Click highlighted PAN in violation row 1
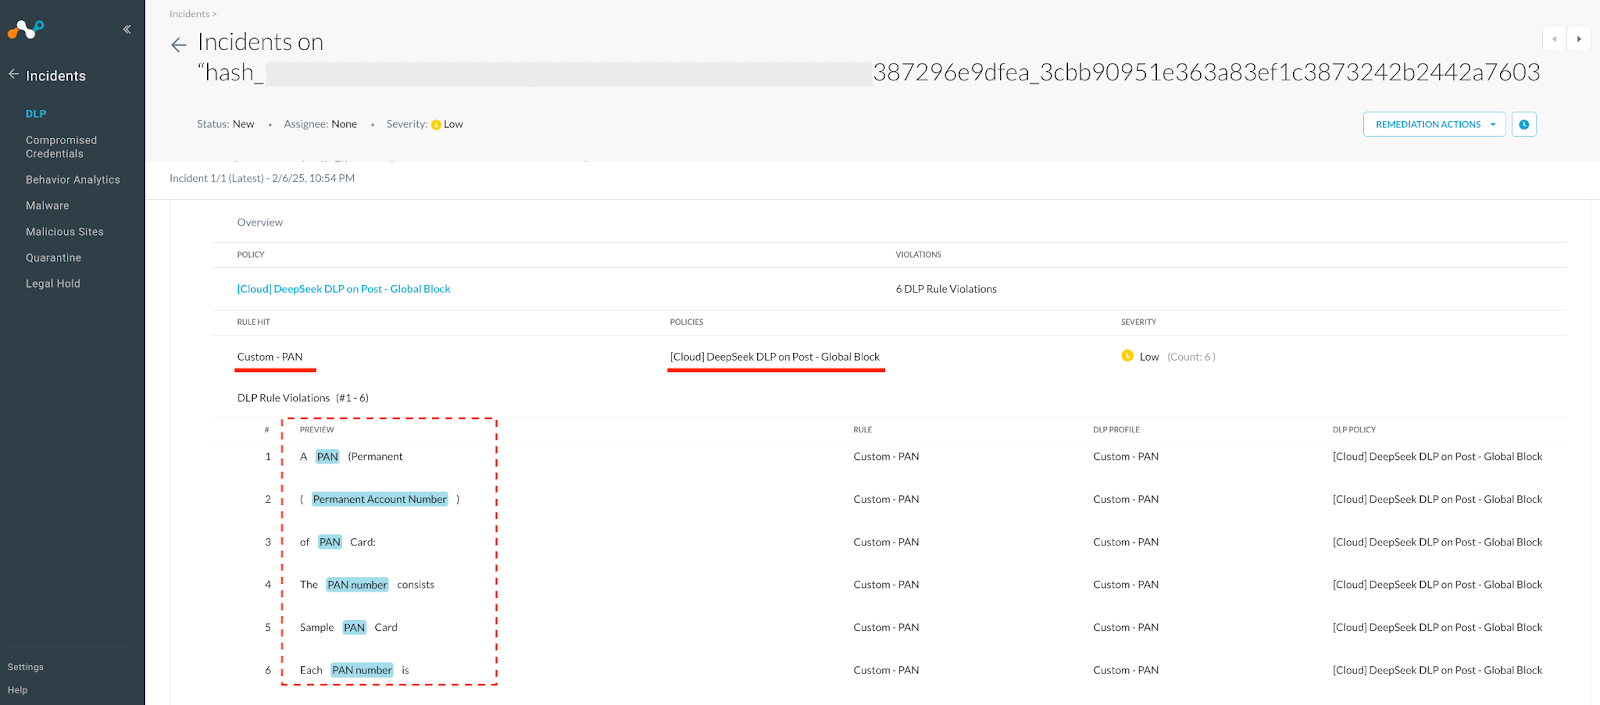Screen dimensions: 1600x705 (328, 457)
